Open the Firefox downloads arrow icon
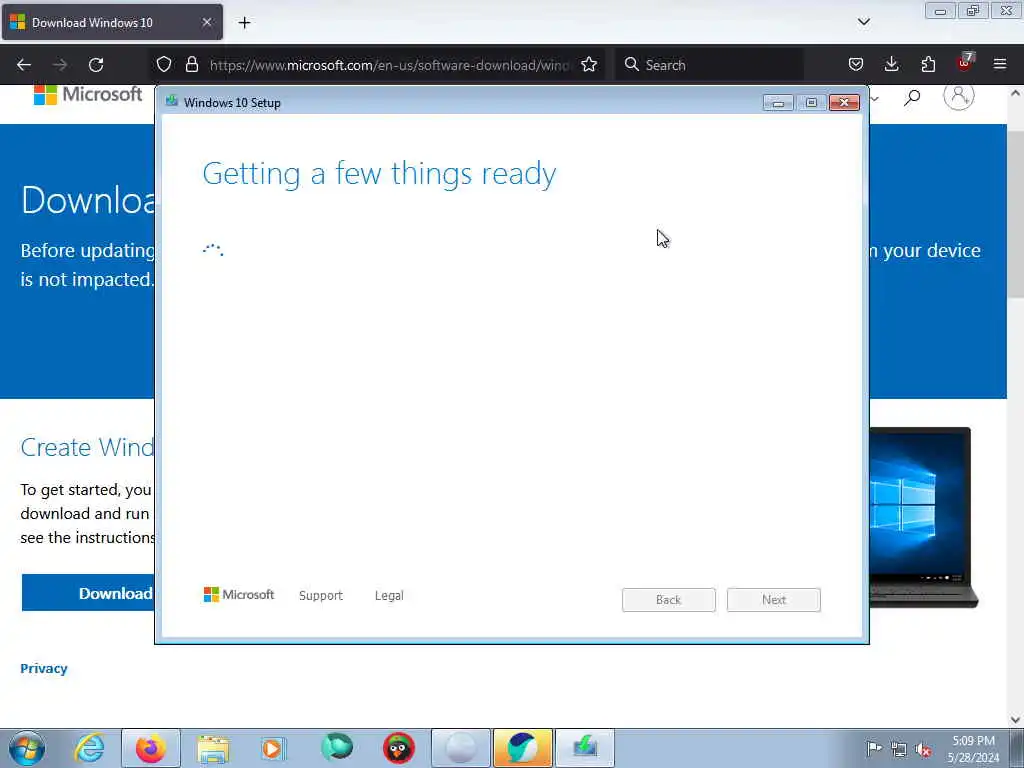 coord(891,64)
